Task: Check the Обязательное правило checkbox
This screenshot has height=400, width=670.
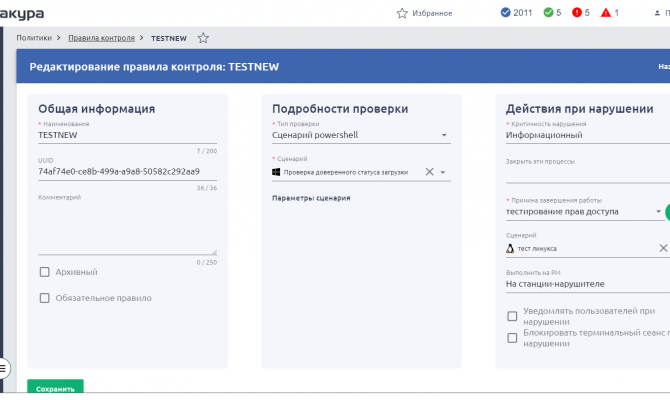Action: [x=44, y=297]
